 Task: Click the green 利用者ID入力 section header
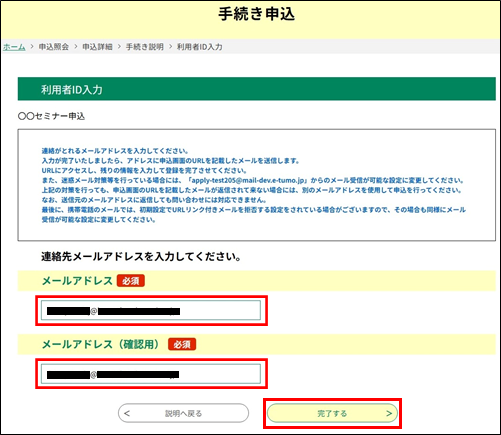[257, 89]
